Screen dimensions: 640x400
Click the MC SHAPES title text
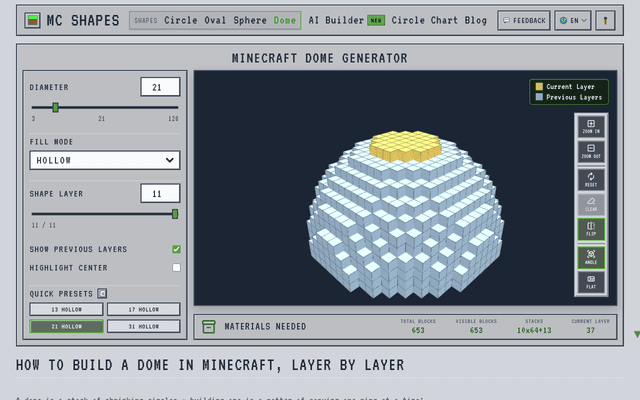83,20
